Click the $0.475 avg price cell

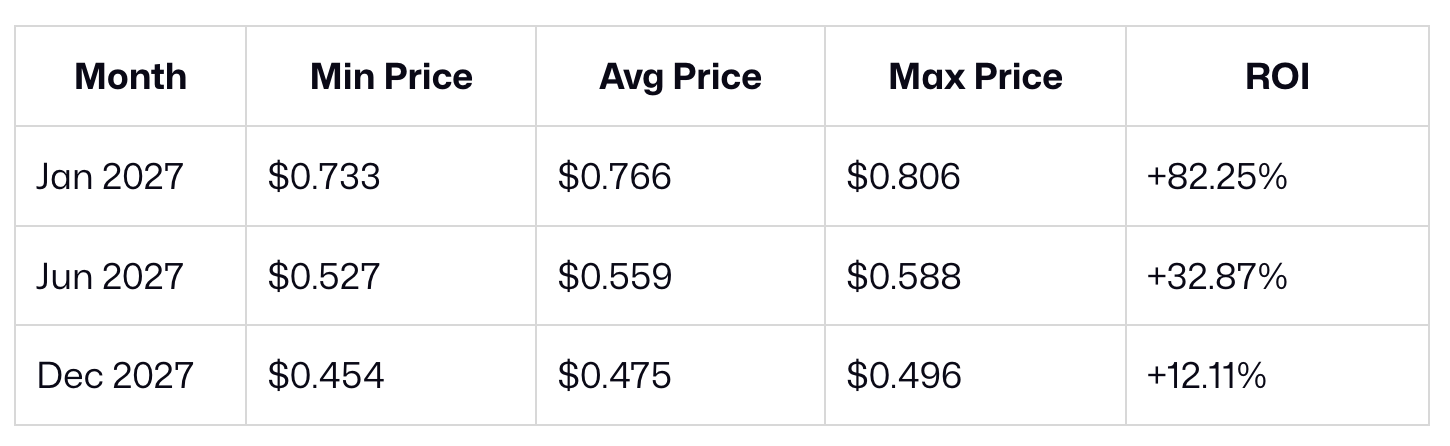pos(614,376)
